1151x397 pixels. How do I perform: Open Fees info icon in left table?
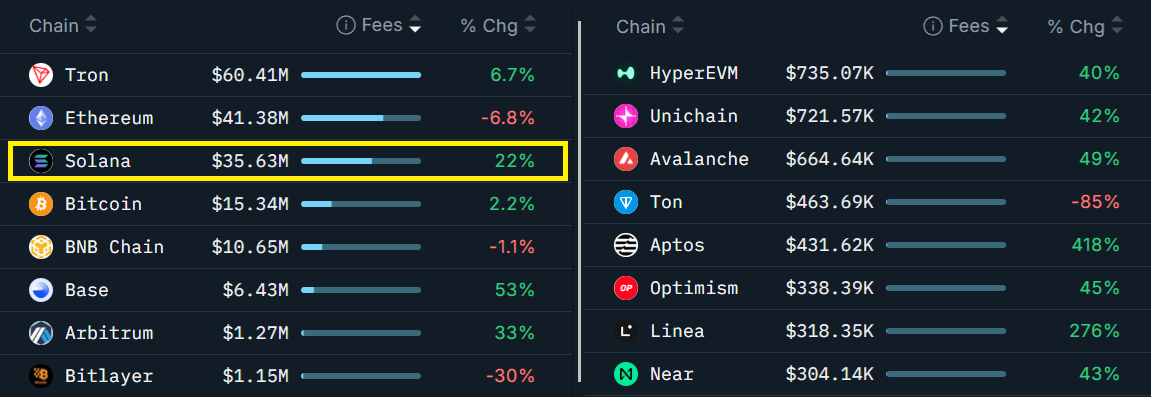(346, 26)
